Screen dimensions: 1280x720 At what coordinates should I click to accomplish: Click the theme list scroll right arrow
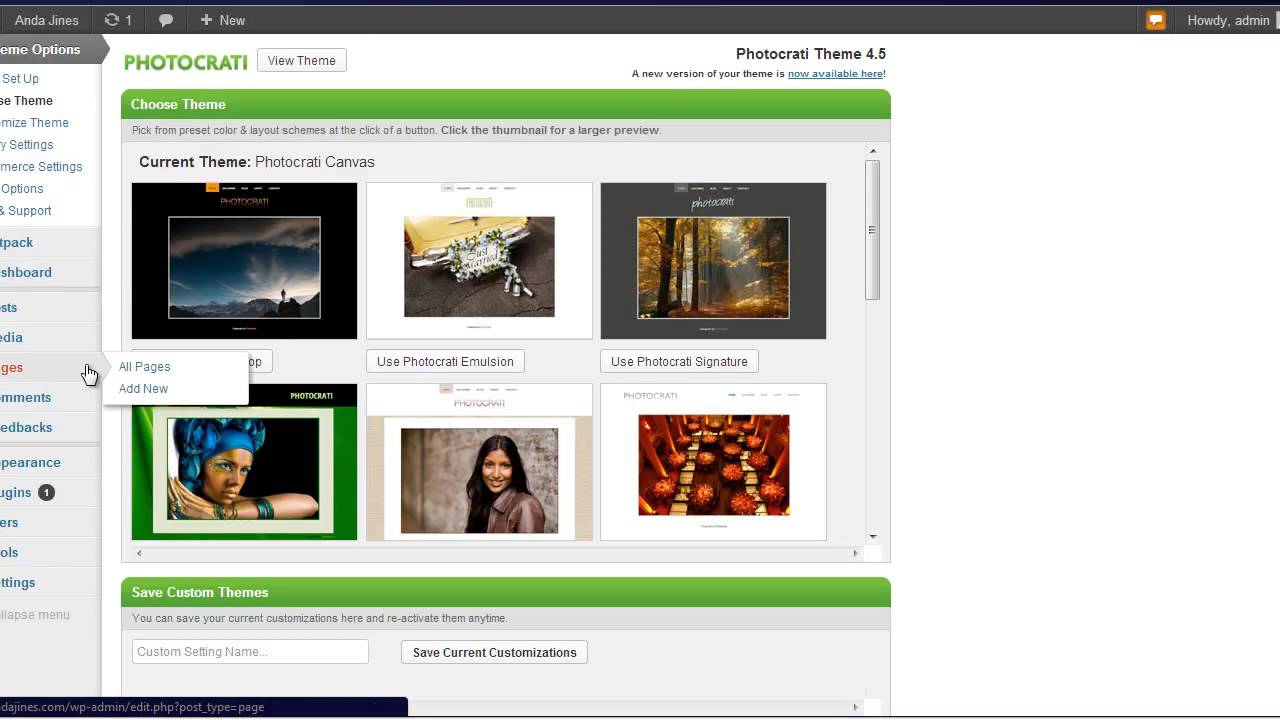coord(855,553)
